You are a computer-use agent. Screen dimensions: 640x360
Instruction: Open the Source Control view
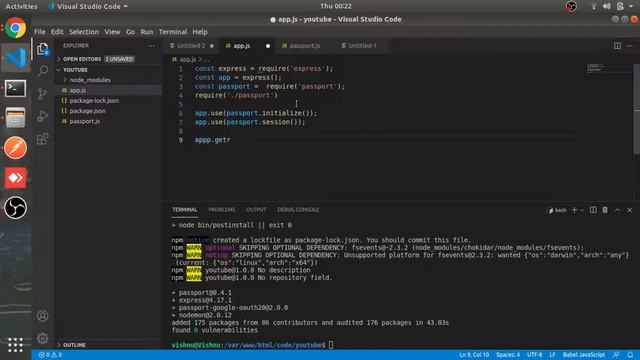42,94
